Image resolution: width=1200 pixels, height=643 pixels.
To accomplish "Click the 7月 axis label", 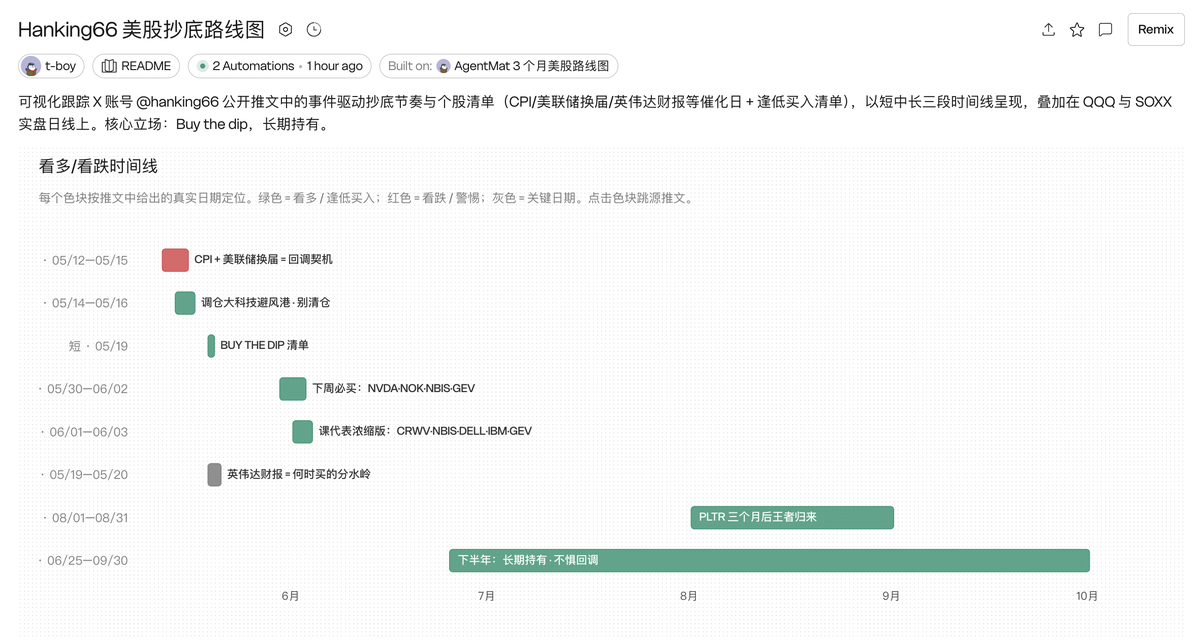I will pos(486,596).
